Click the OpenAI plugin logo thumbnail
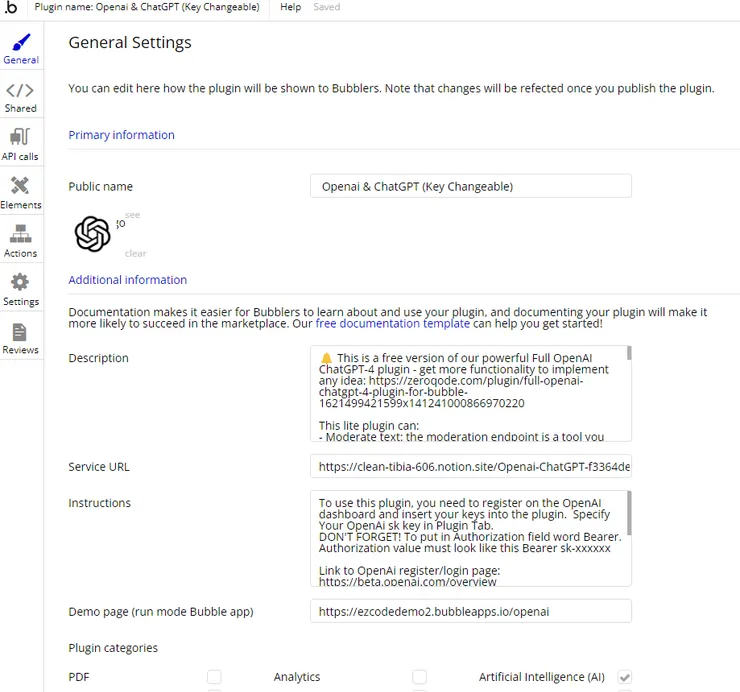This screenshot has height=692, width=740. click(x=92, y=234)
